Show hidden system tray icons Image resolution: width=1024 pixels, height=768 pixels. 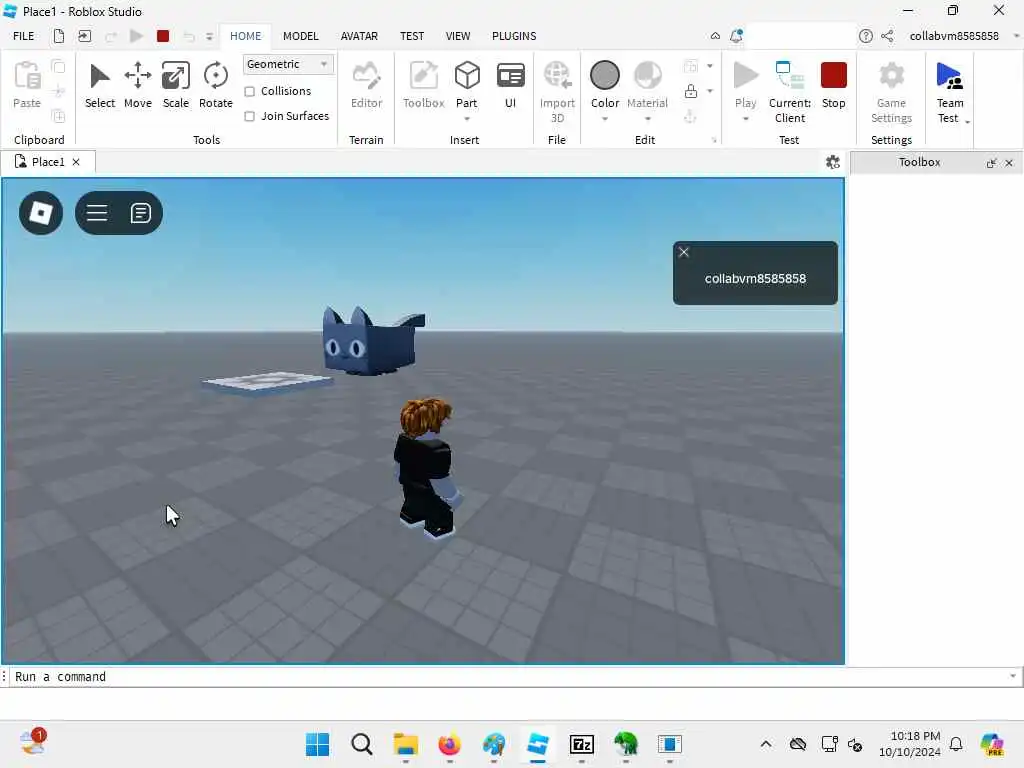point(765,744)
